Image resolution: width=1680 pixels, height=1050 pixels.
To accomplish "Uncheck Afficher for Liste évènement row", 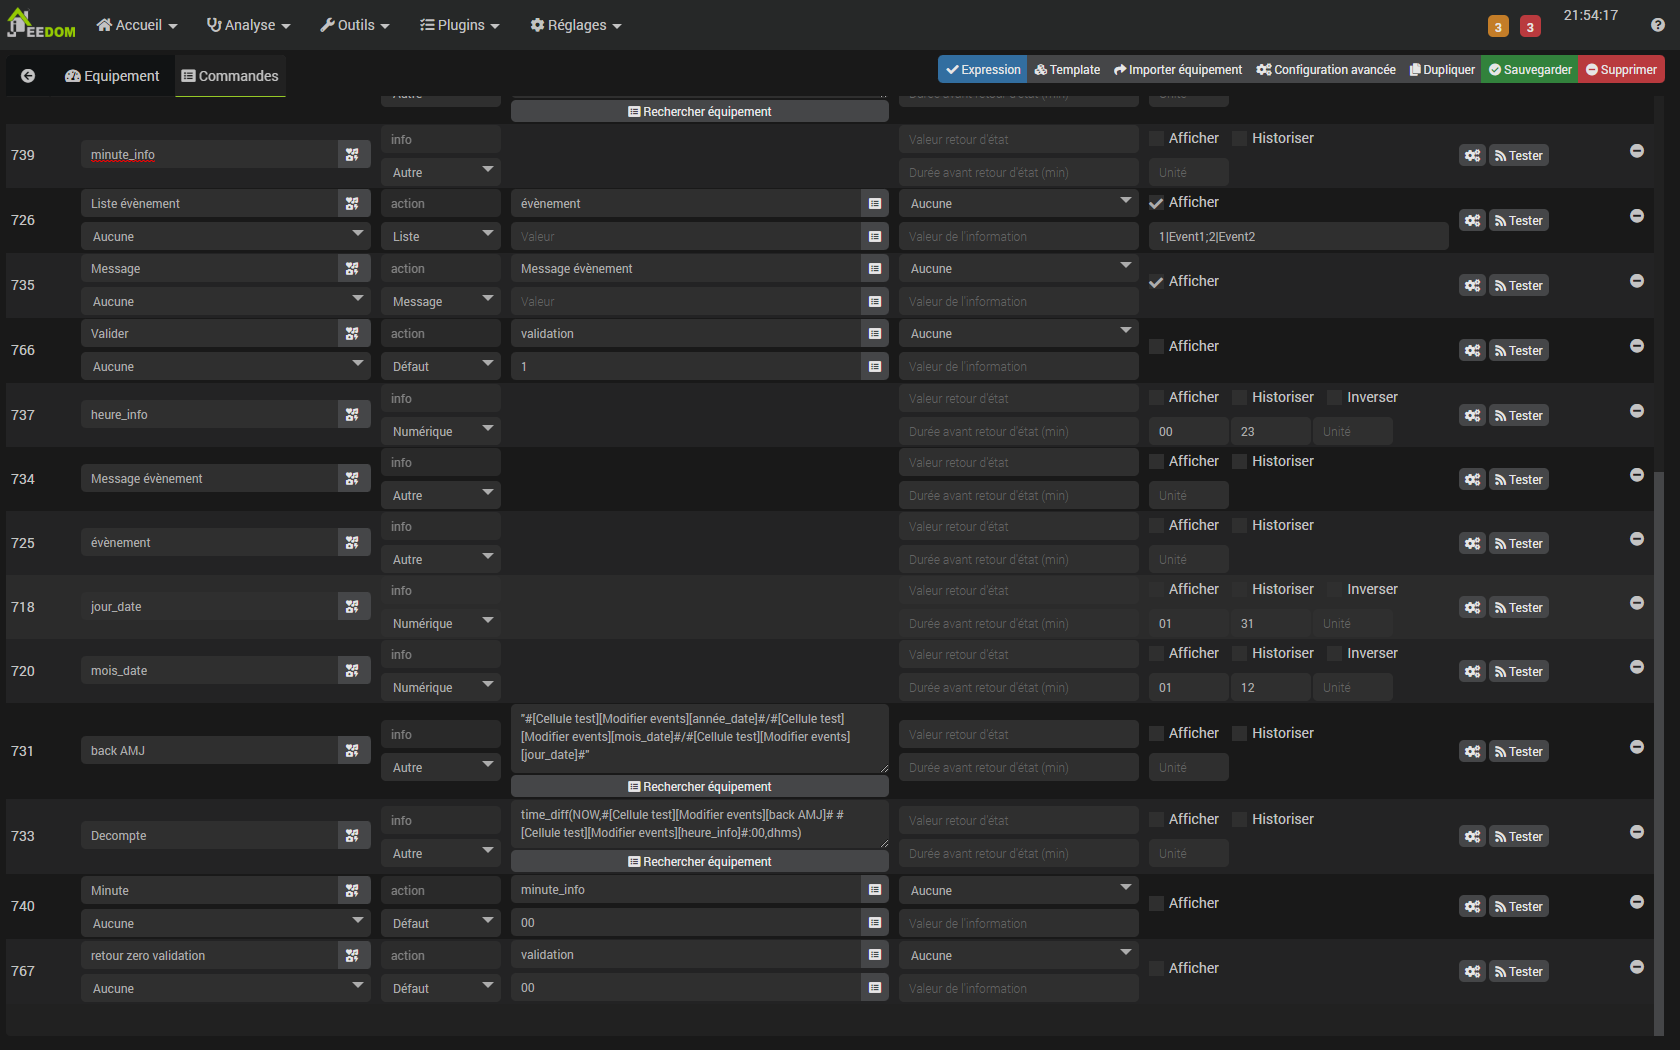I will 1157,203.
